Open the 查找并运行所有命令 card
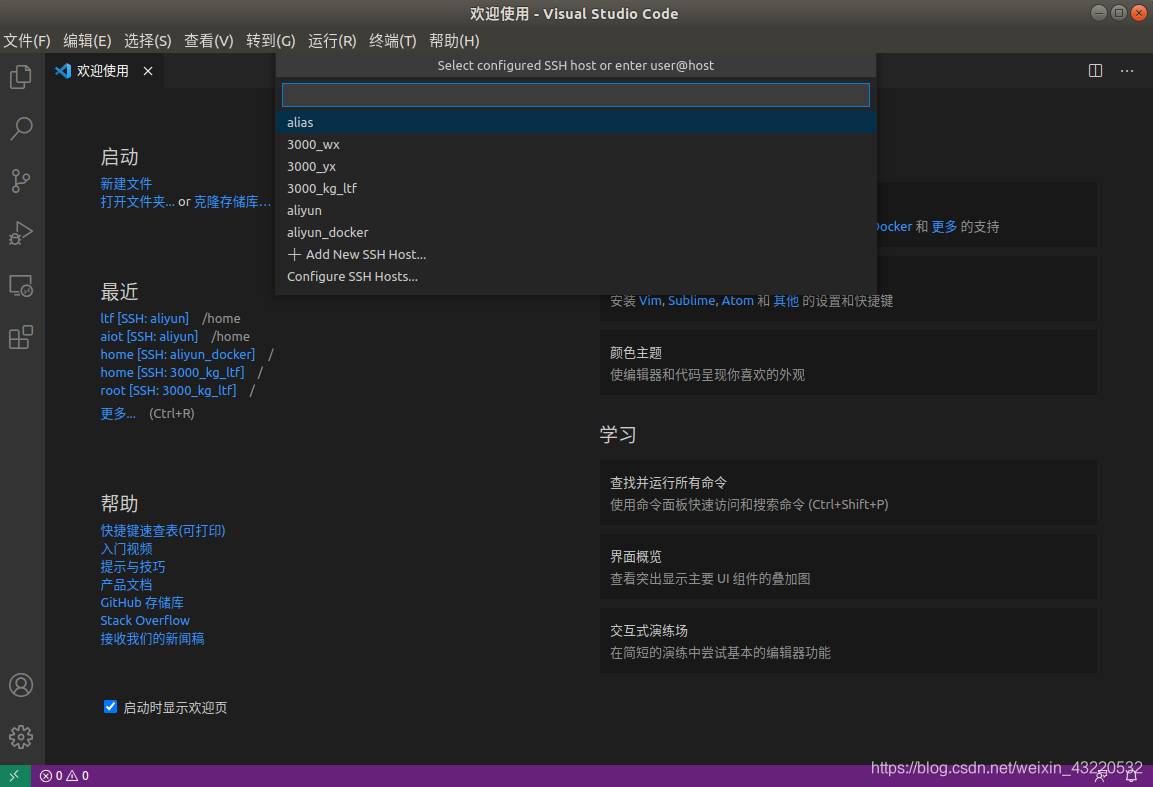The width and height of the screenshot is (1153, 787). [849, 493]
